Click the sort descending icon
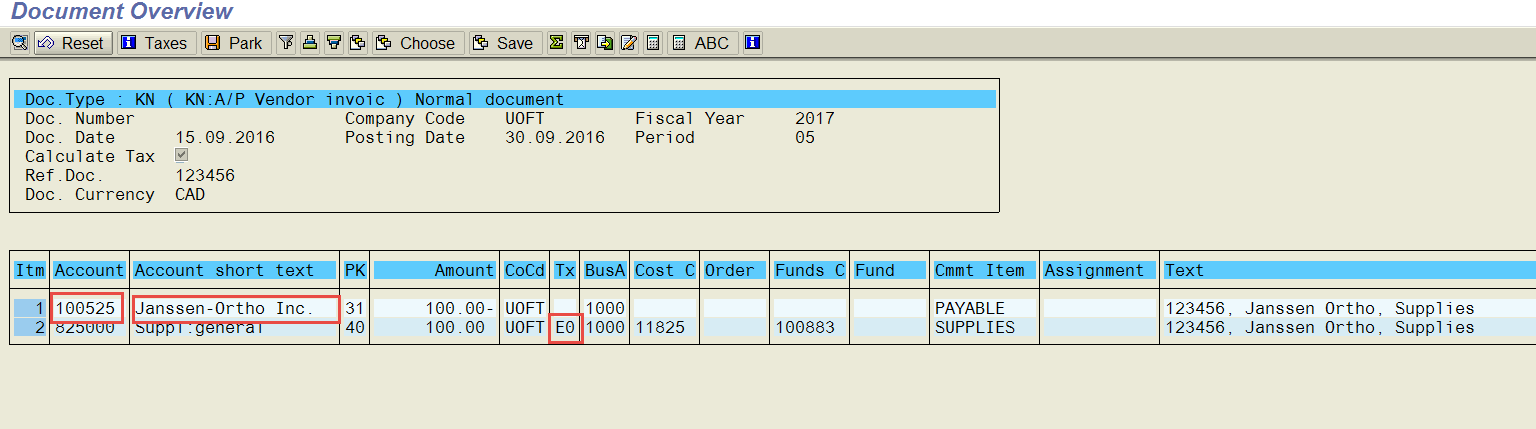 click(x=334, y=43)
